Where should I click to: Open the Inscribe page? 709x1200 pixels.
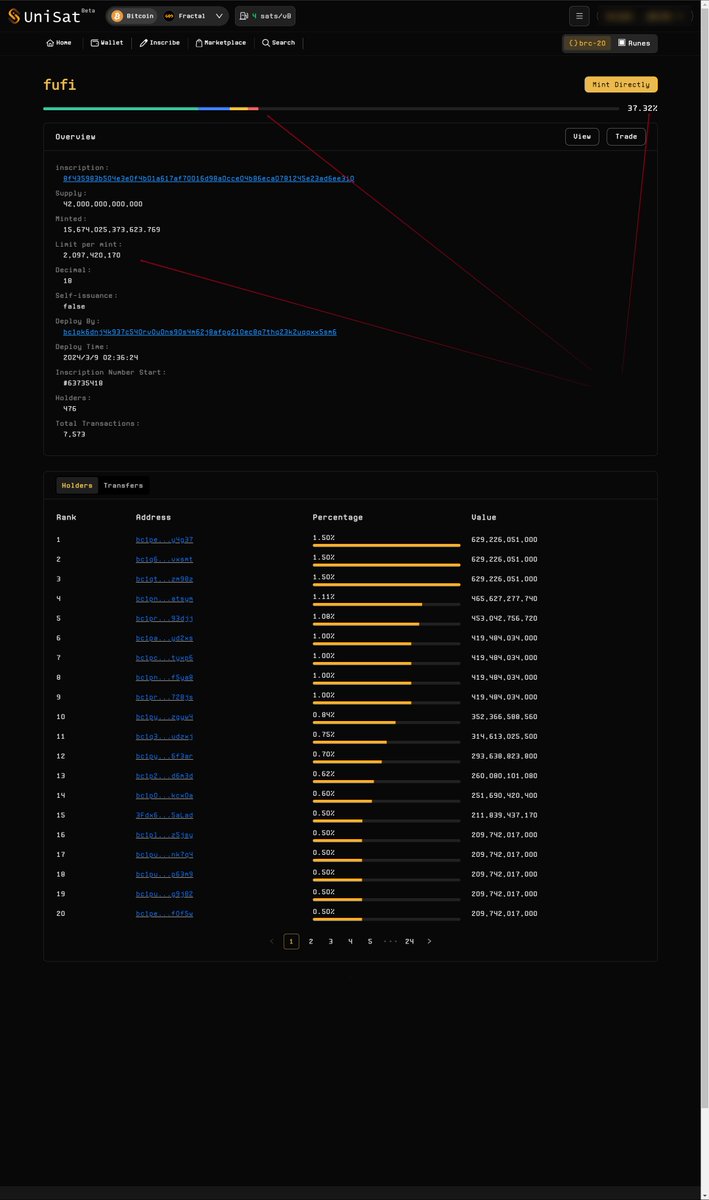coord(160,43)
